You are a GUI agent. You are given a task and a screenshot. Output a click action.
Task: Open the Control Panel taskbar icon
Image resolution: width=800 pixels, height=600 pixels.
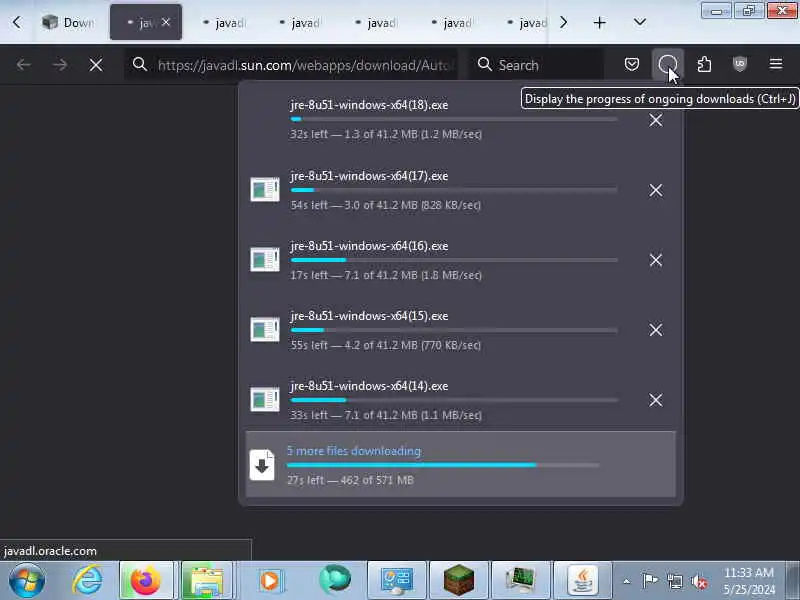point(396,581)
